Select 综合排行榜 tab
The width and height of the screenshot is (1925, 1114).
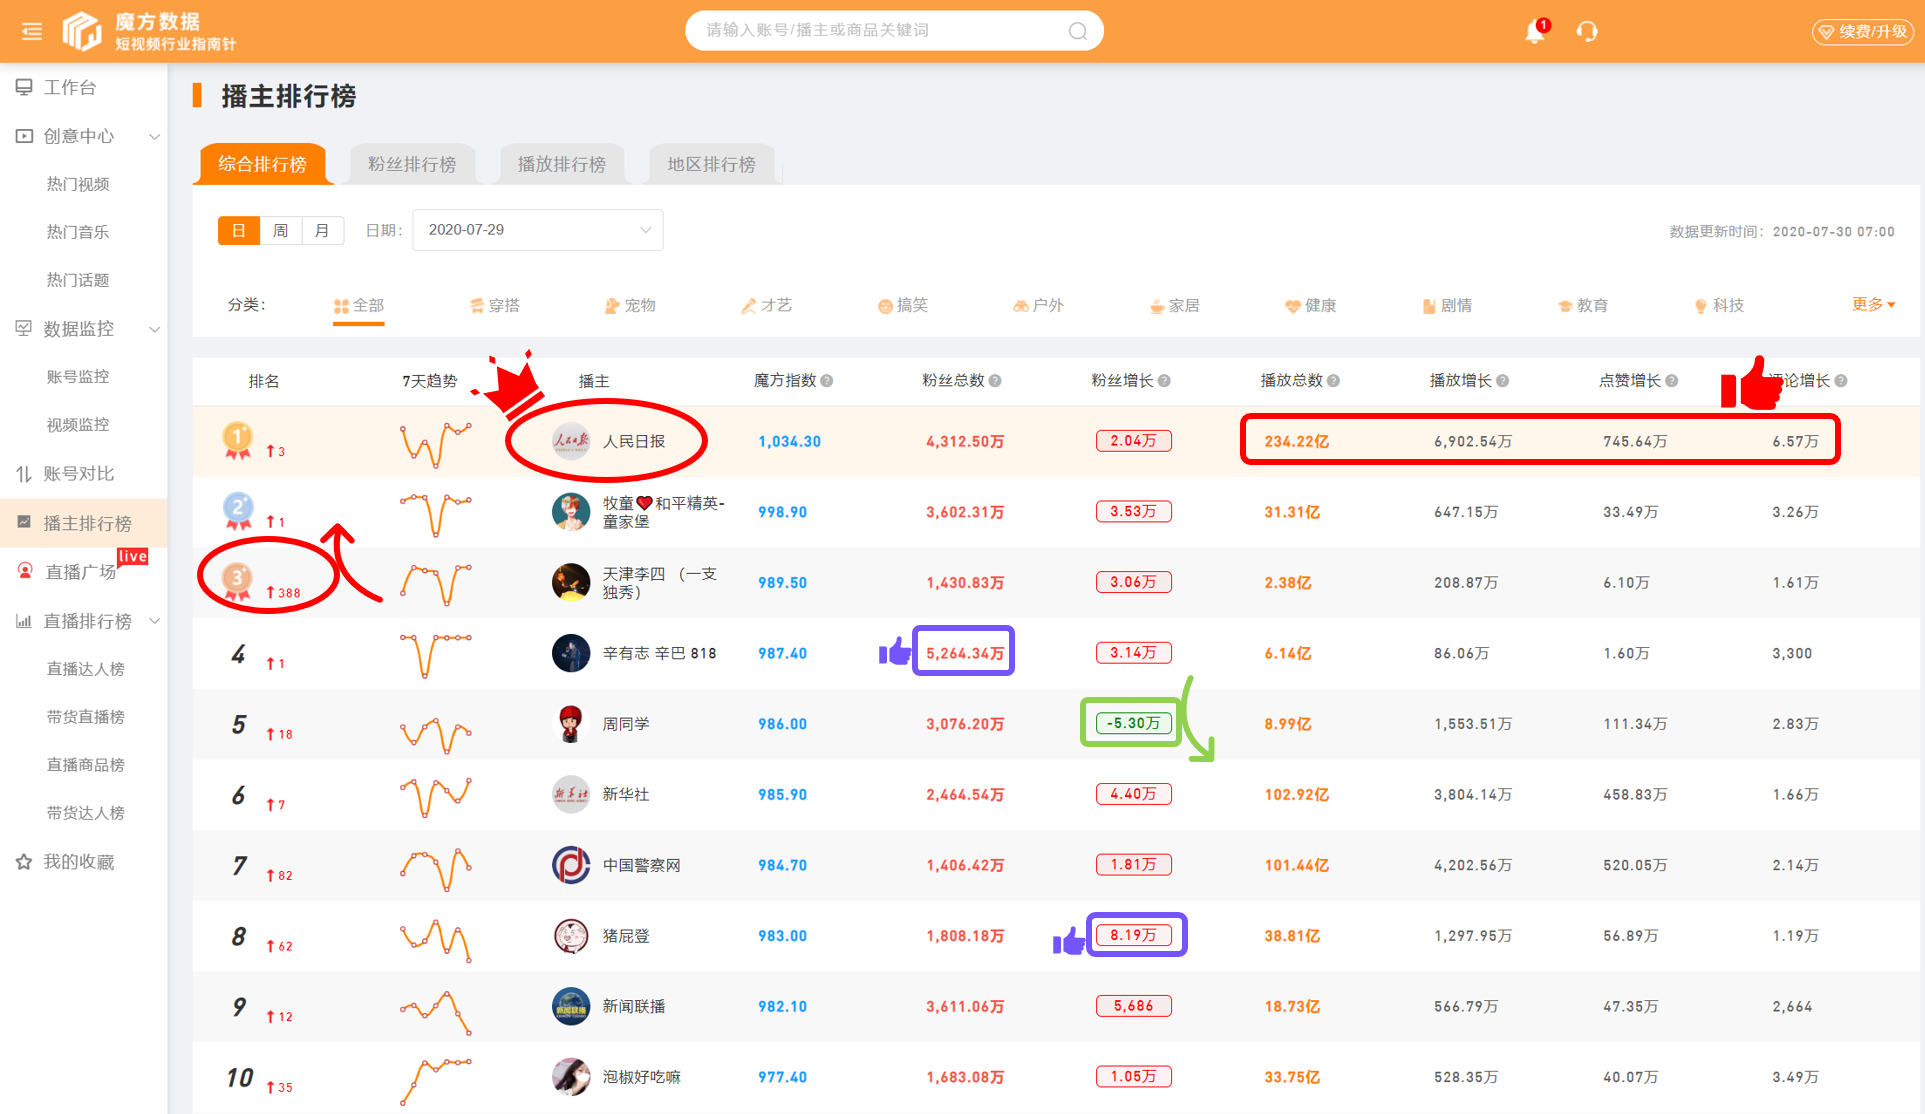(x=262, y=164)
